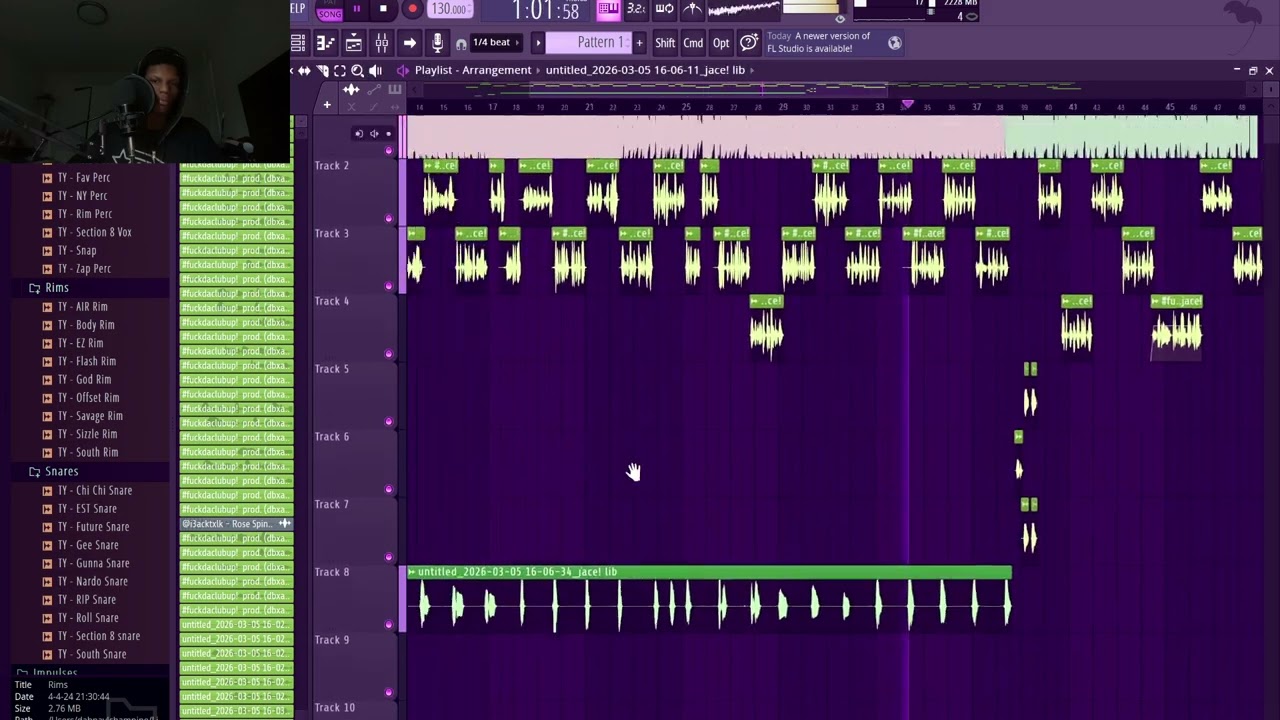
Task: Select the playlist paint/slice tool icon
Action: (322, 71)
